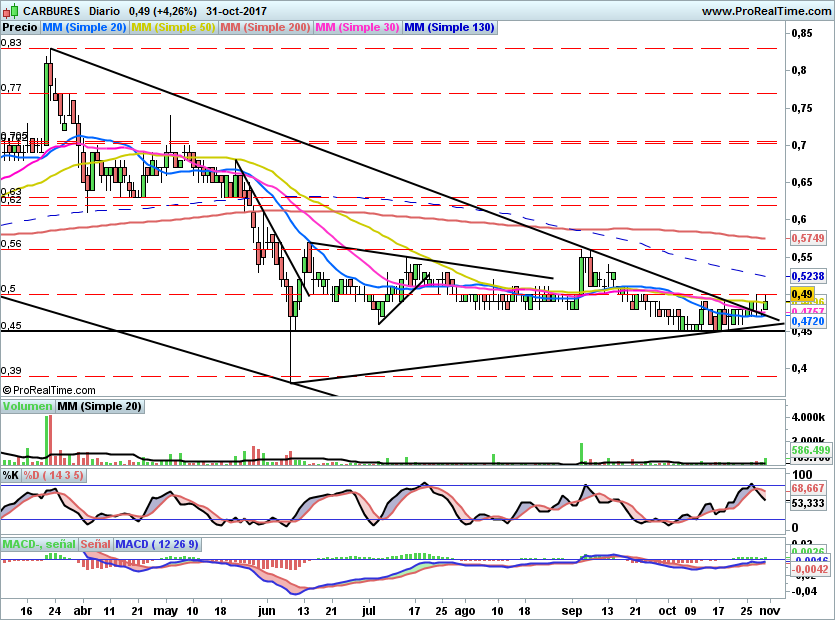Select the magenta MM (Simple 30) legend
The image size is (835, 620).
point(357,28)
